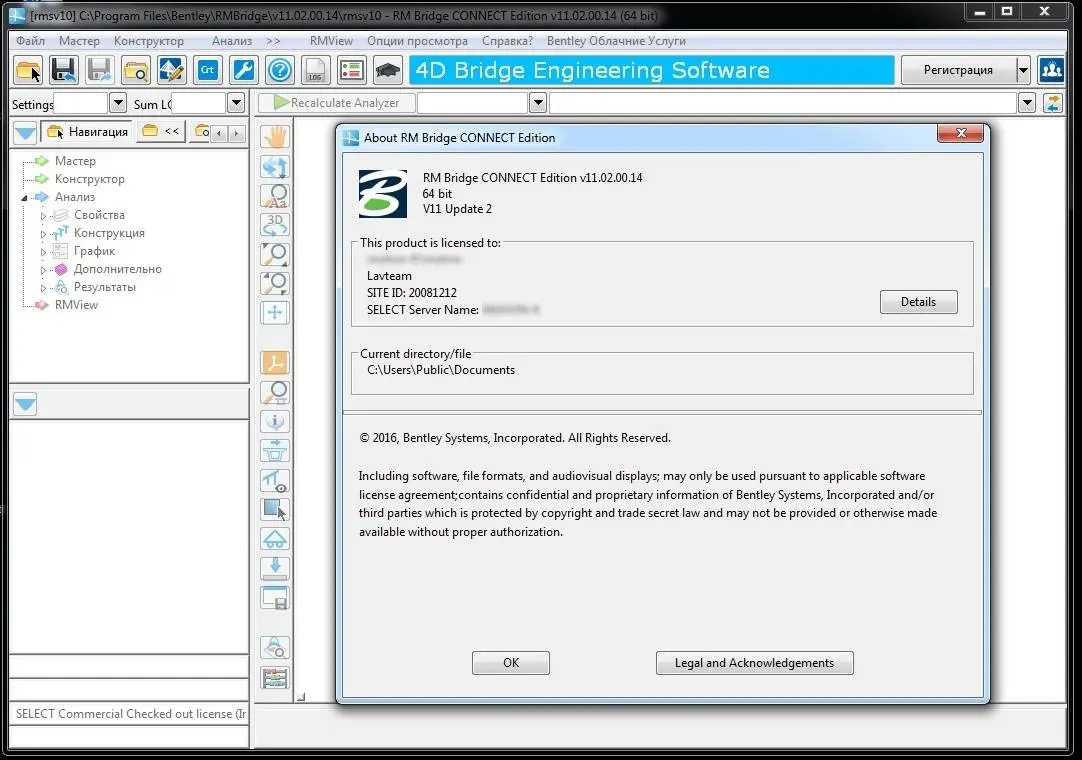
Task: Open the wrench tools icon
Action: (244, 70)
